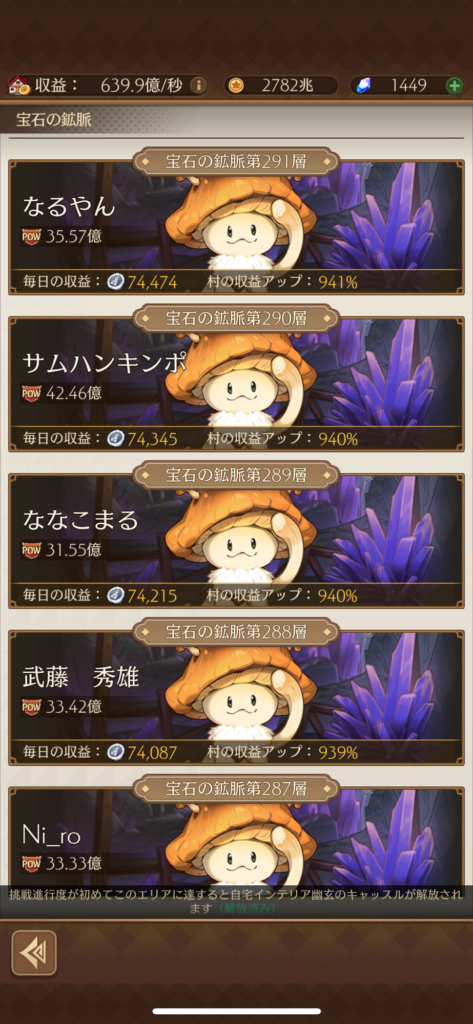Image resolution: width=473 pixels, height=1024 pixels.
Task: Select the 宝石の鉱脈第291層 banner
Action: [236, 161]
